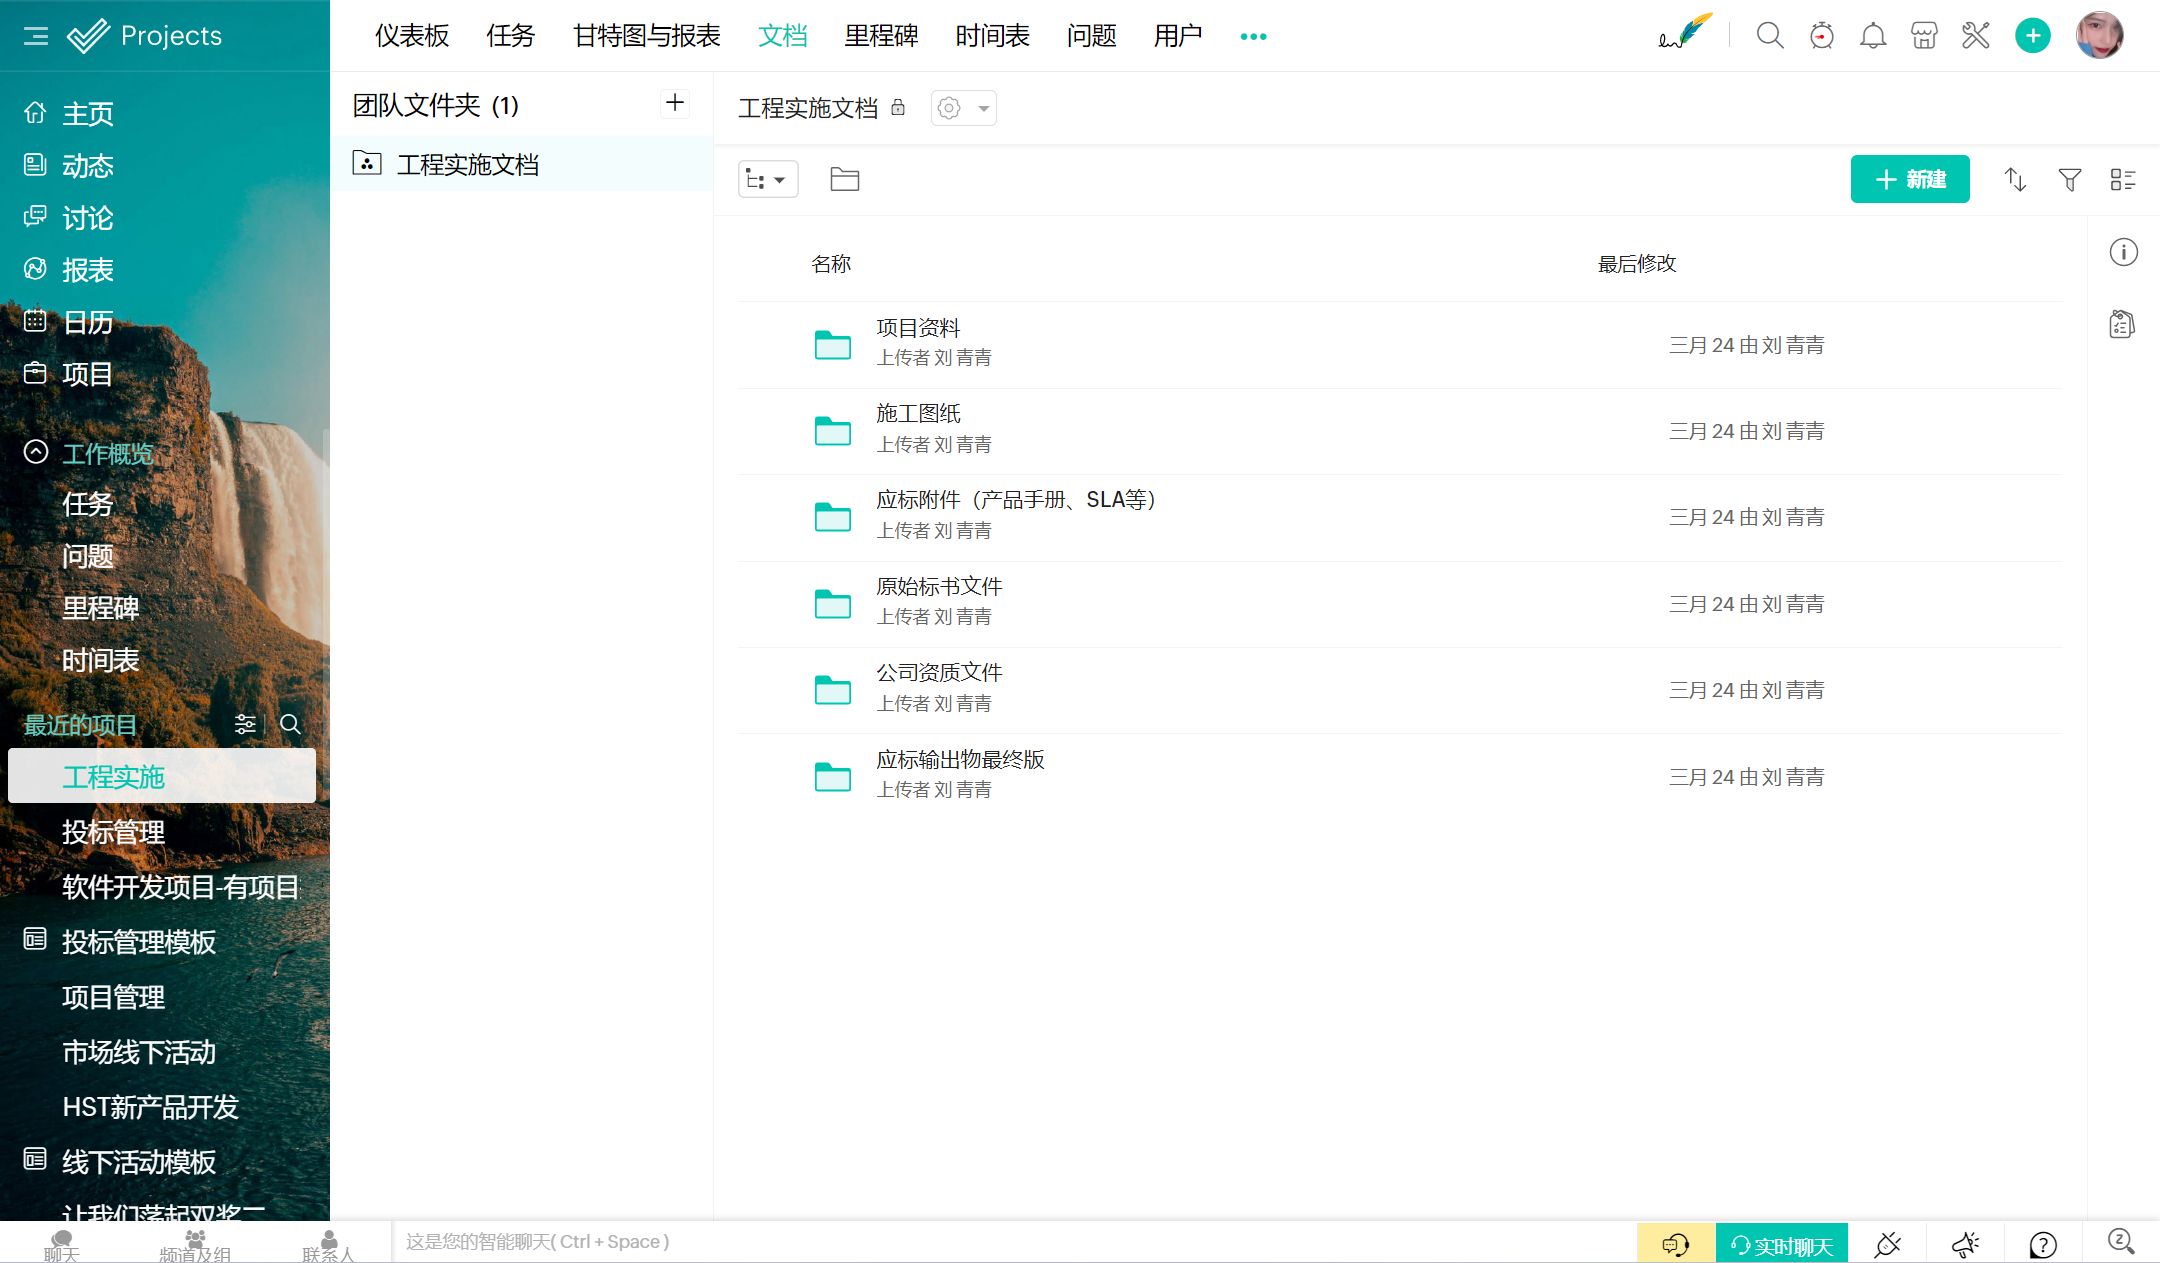This screenshot has width=2160, height=1263.
Task: Open the notifications bell
Action: point(1872,36)
